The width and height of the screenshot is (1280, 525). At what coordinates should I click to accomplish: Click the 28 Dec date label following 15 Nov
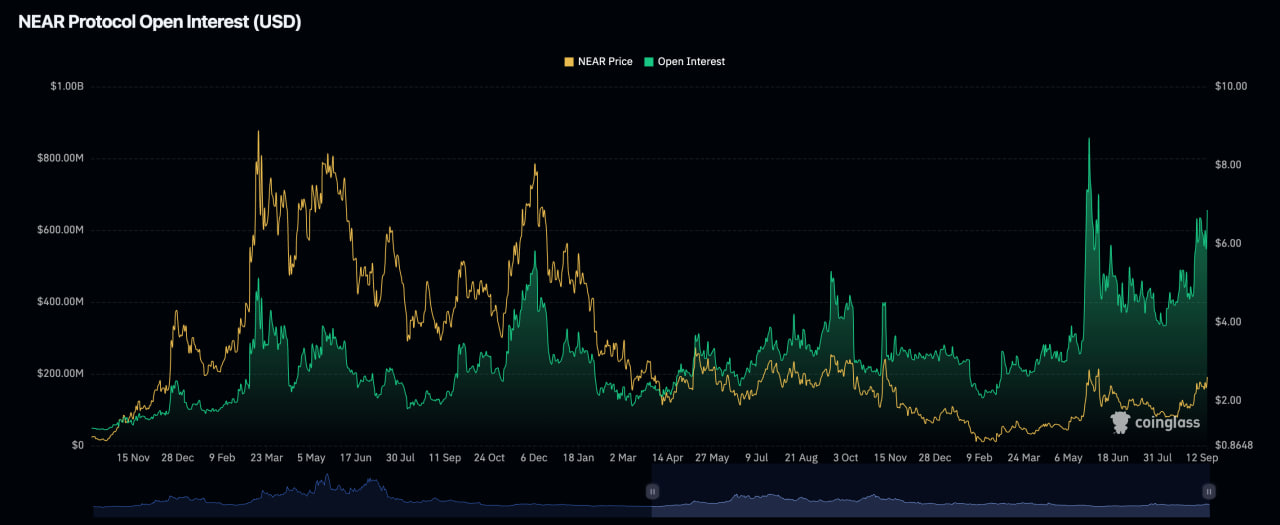click(x=179, y=458)
